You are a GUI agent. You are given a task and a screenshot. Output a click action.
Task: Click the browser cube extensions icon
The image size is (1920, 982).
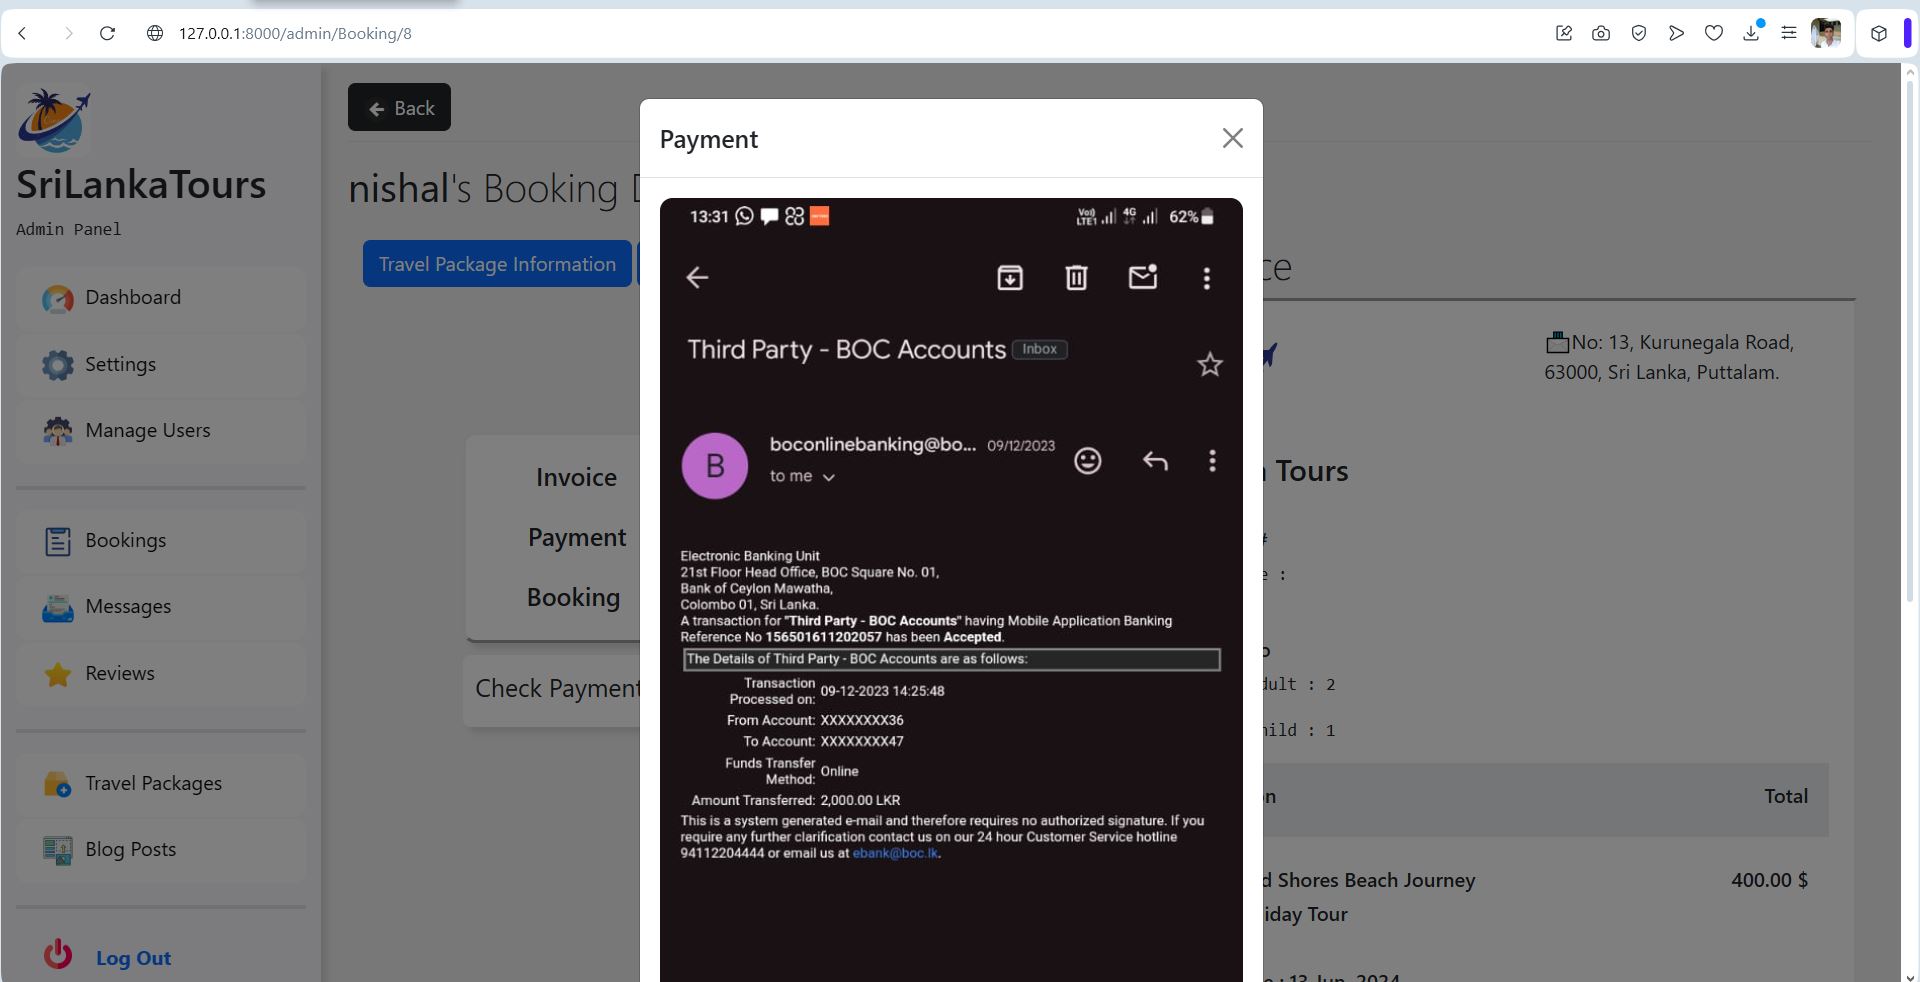1879,33
